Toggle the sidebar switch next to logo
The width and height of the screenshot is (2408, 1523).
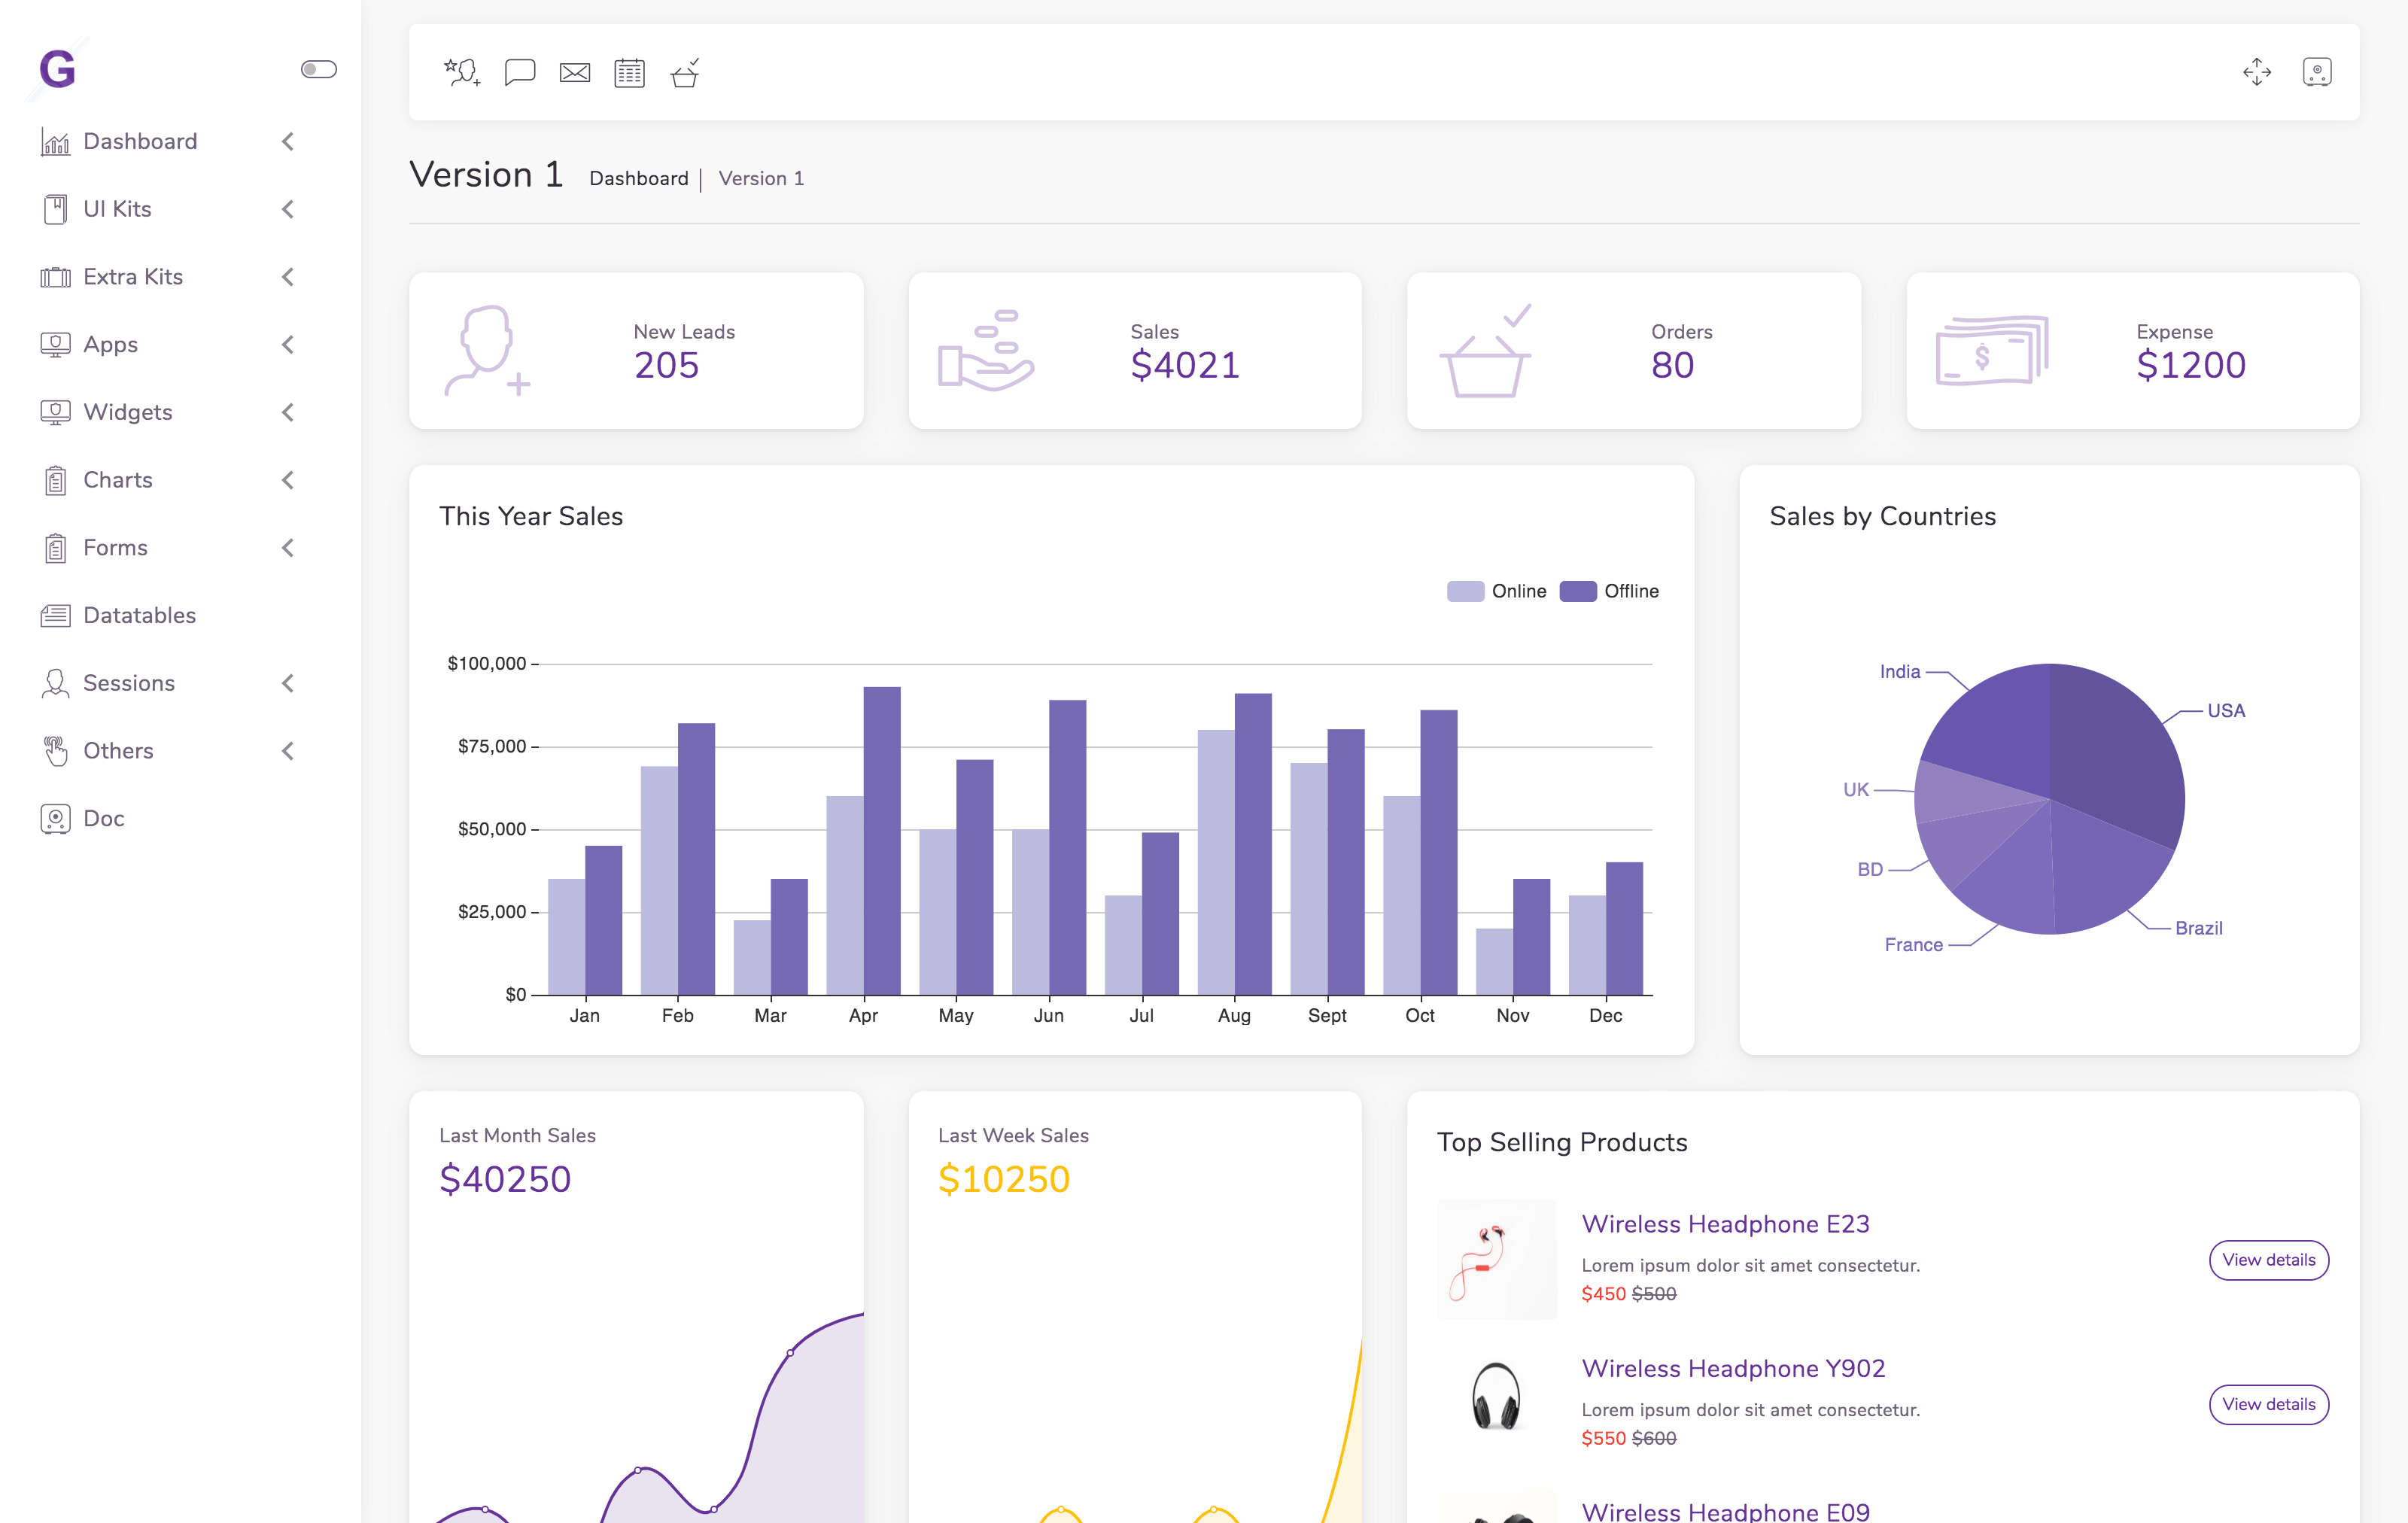(x=318, y=69)
